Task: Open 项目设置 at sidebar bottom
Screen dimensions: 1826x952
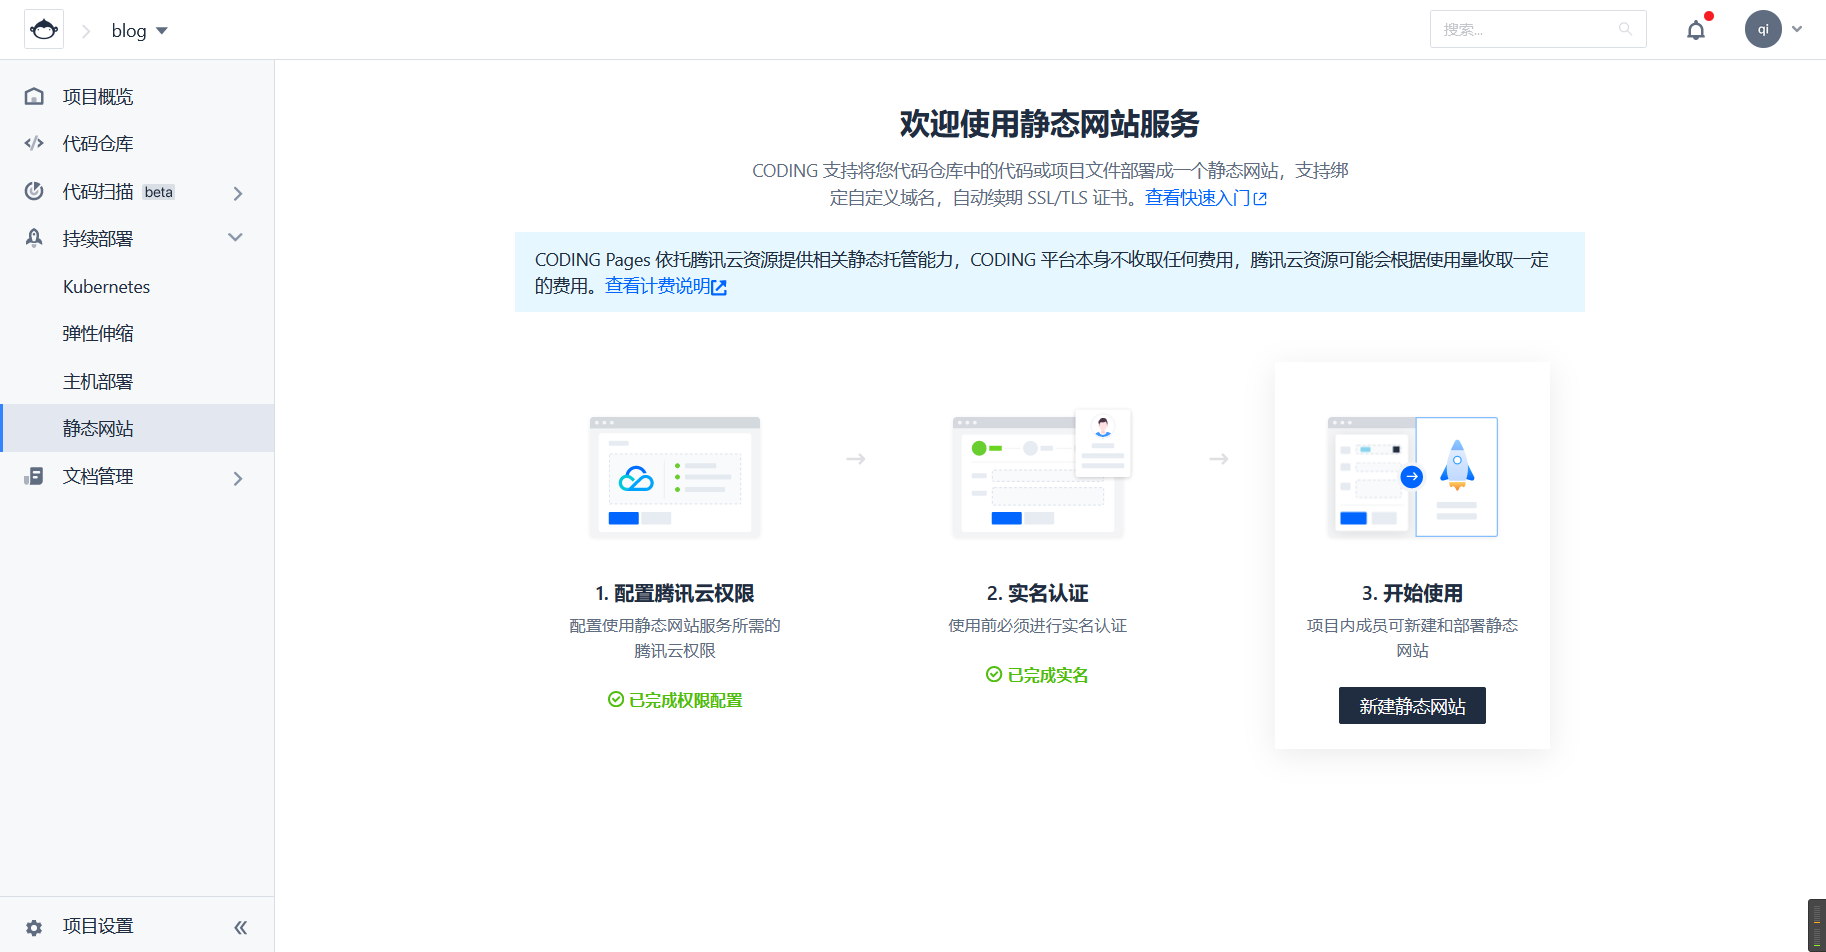Action: 98,926
